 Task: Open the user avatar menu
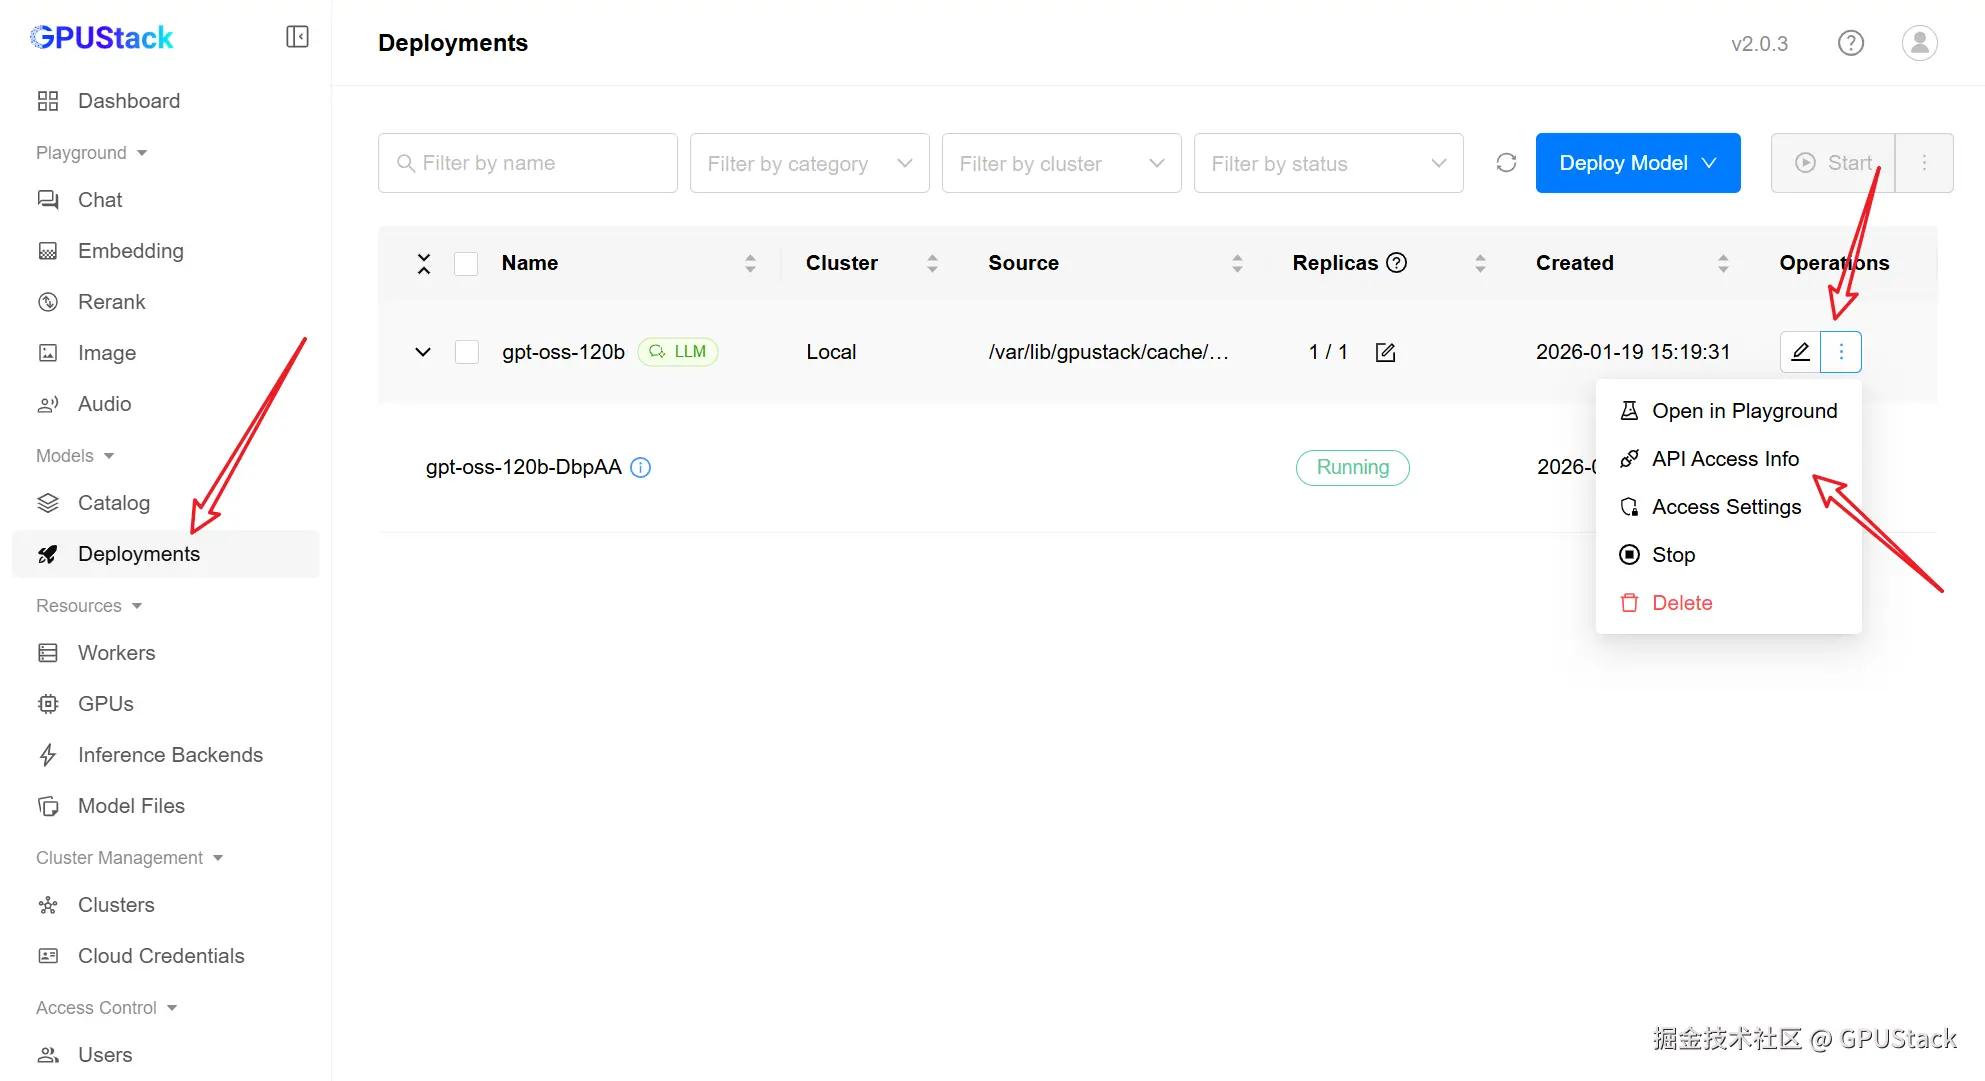pyautogui.click(x=1919, y=43)
